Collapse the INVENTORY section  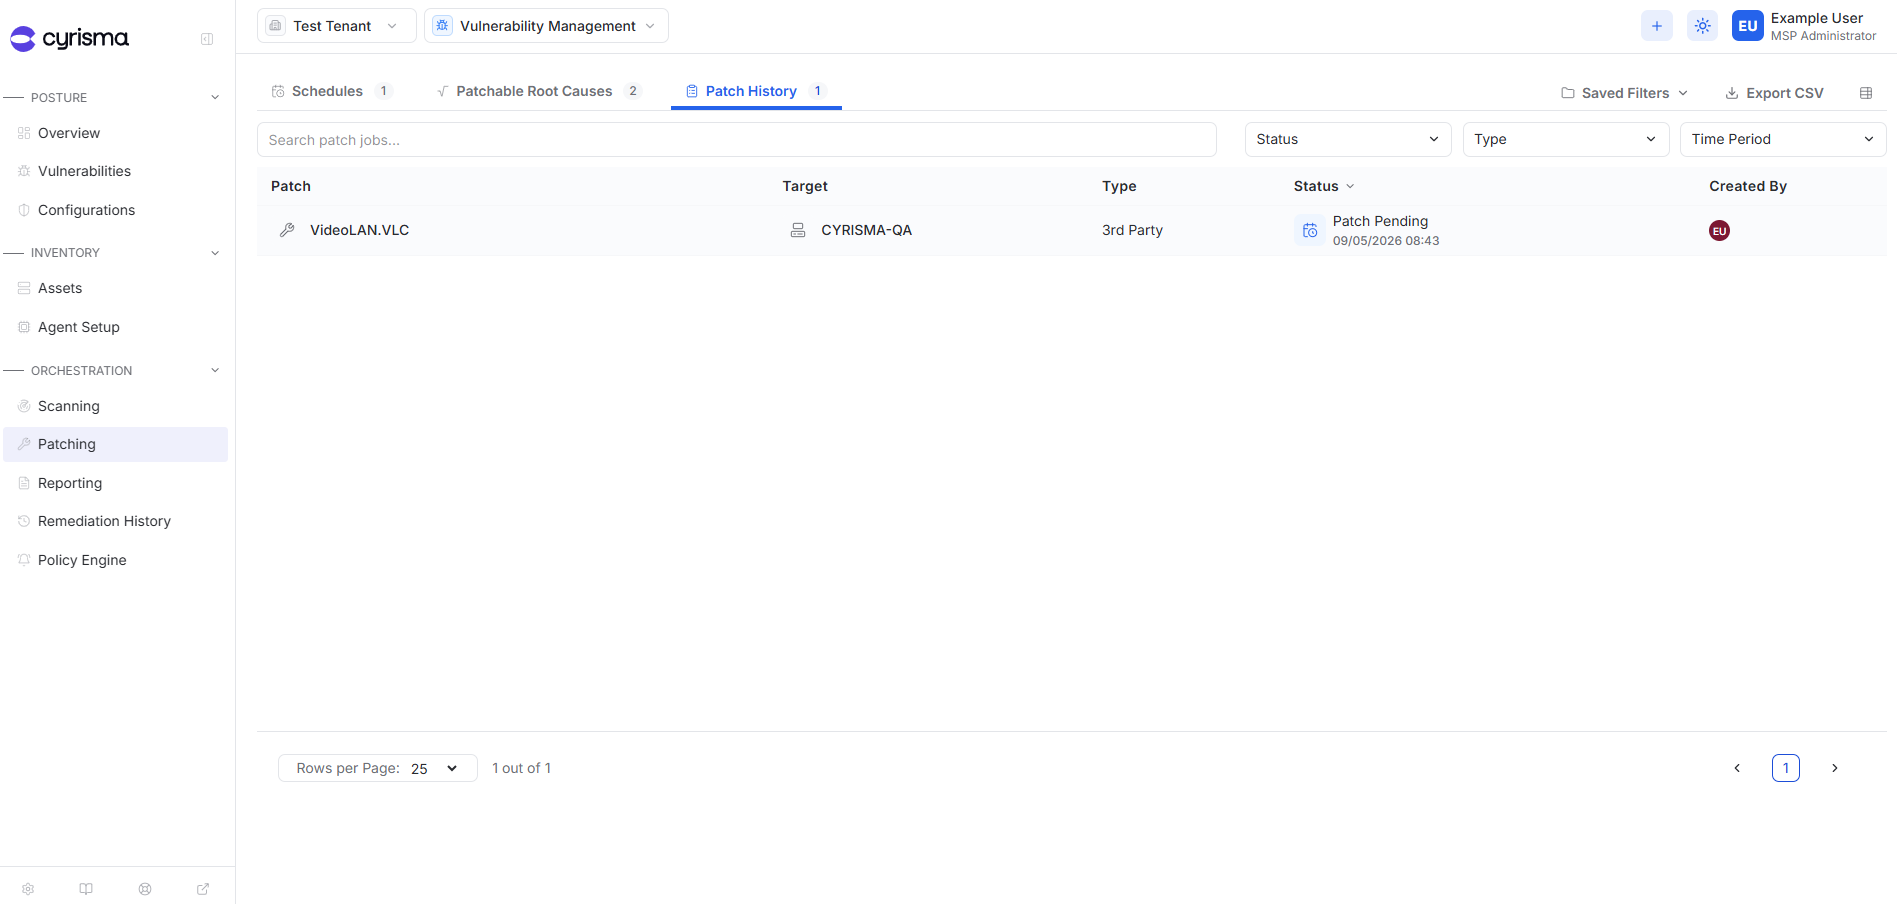pyautogui.click(x=215, y=253)
